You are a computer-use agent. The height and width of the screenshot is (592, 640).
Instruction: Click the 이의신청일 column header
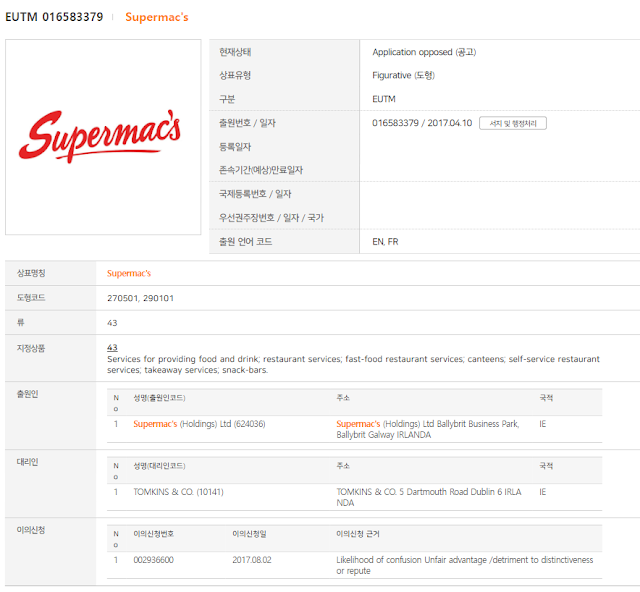249,534
